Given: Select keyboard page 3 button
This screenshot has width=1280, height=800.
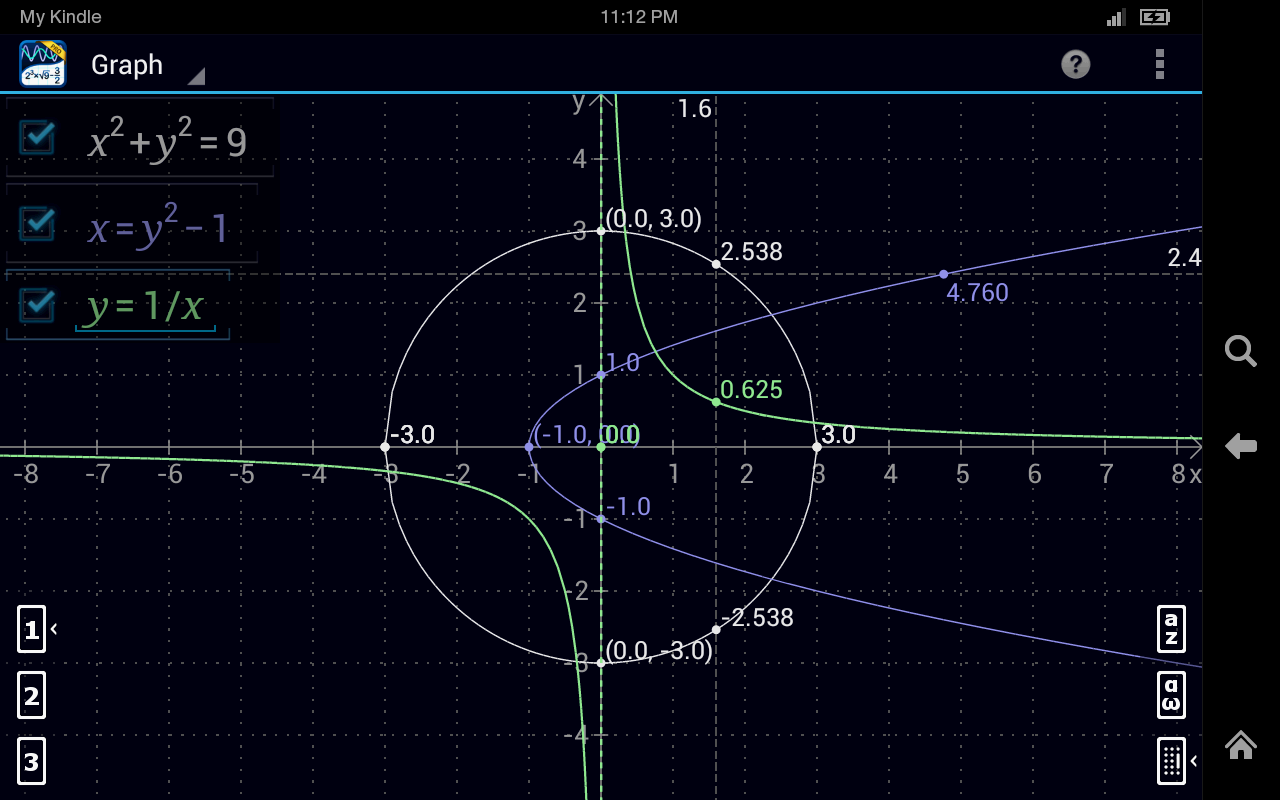Looking at the screenshot, I should [31, 761].
